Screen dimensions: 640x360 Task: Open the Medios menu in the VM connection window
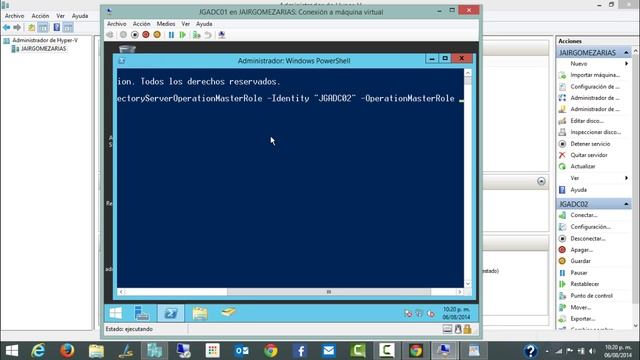166,24
